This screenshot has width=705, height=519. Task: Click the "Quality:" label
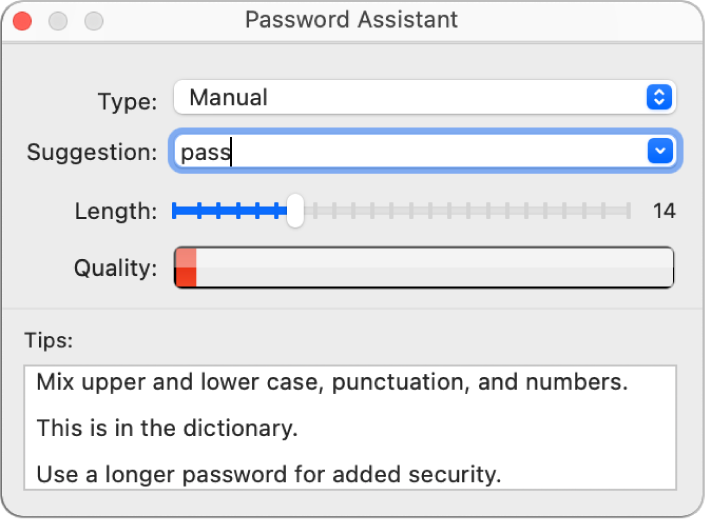coord(115,268)
